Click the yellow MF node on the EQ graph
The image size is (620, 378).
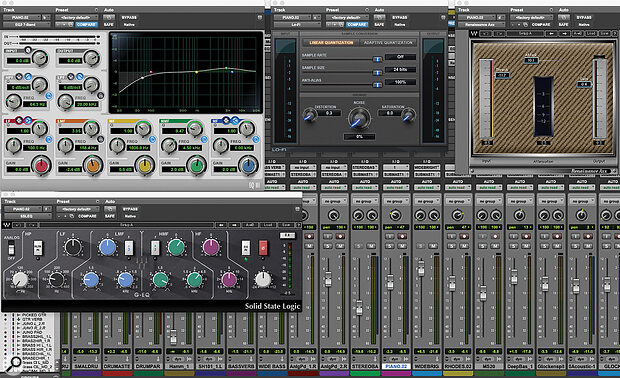[x=197, y=72]
